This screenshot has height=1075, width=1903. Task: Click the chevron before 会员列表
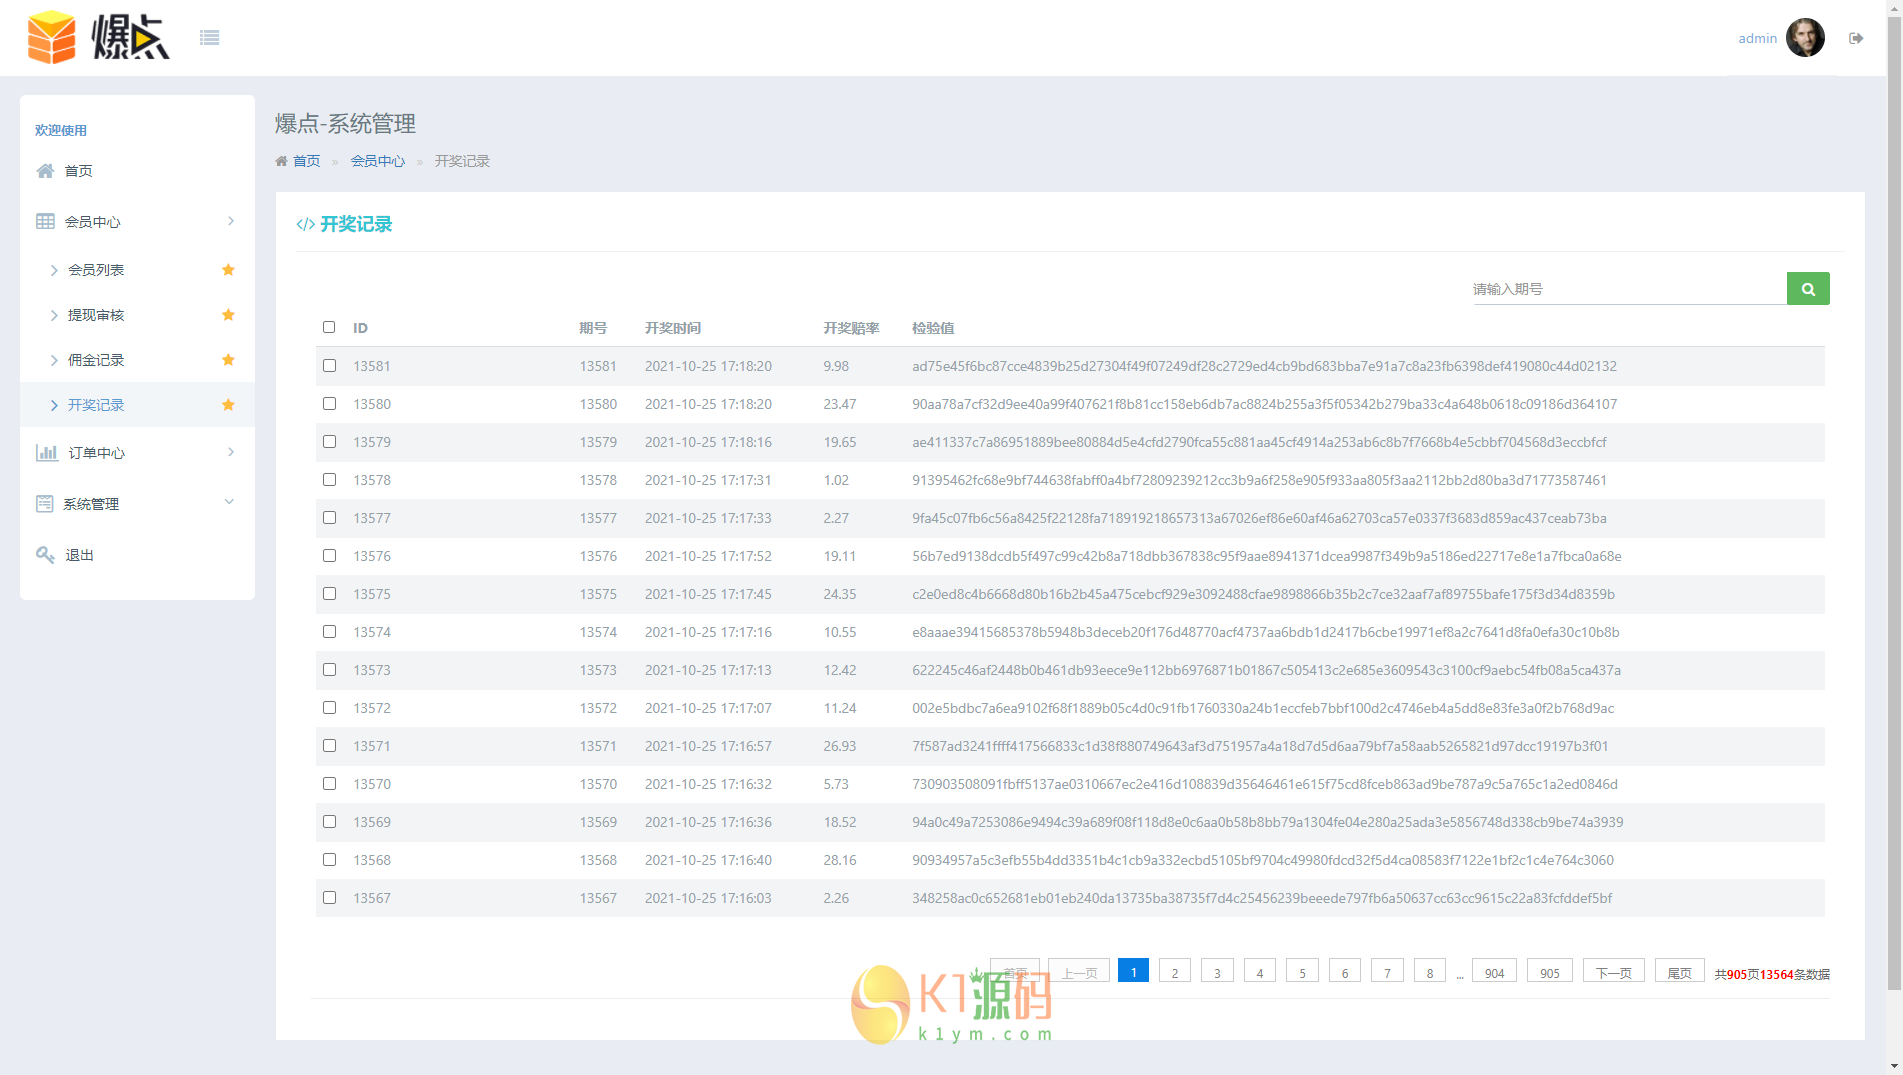(x=54, y=270)
